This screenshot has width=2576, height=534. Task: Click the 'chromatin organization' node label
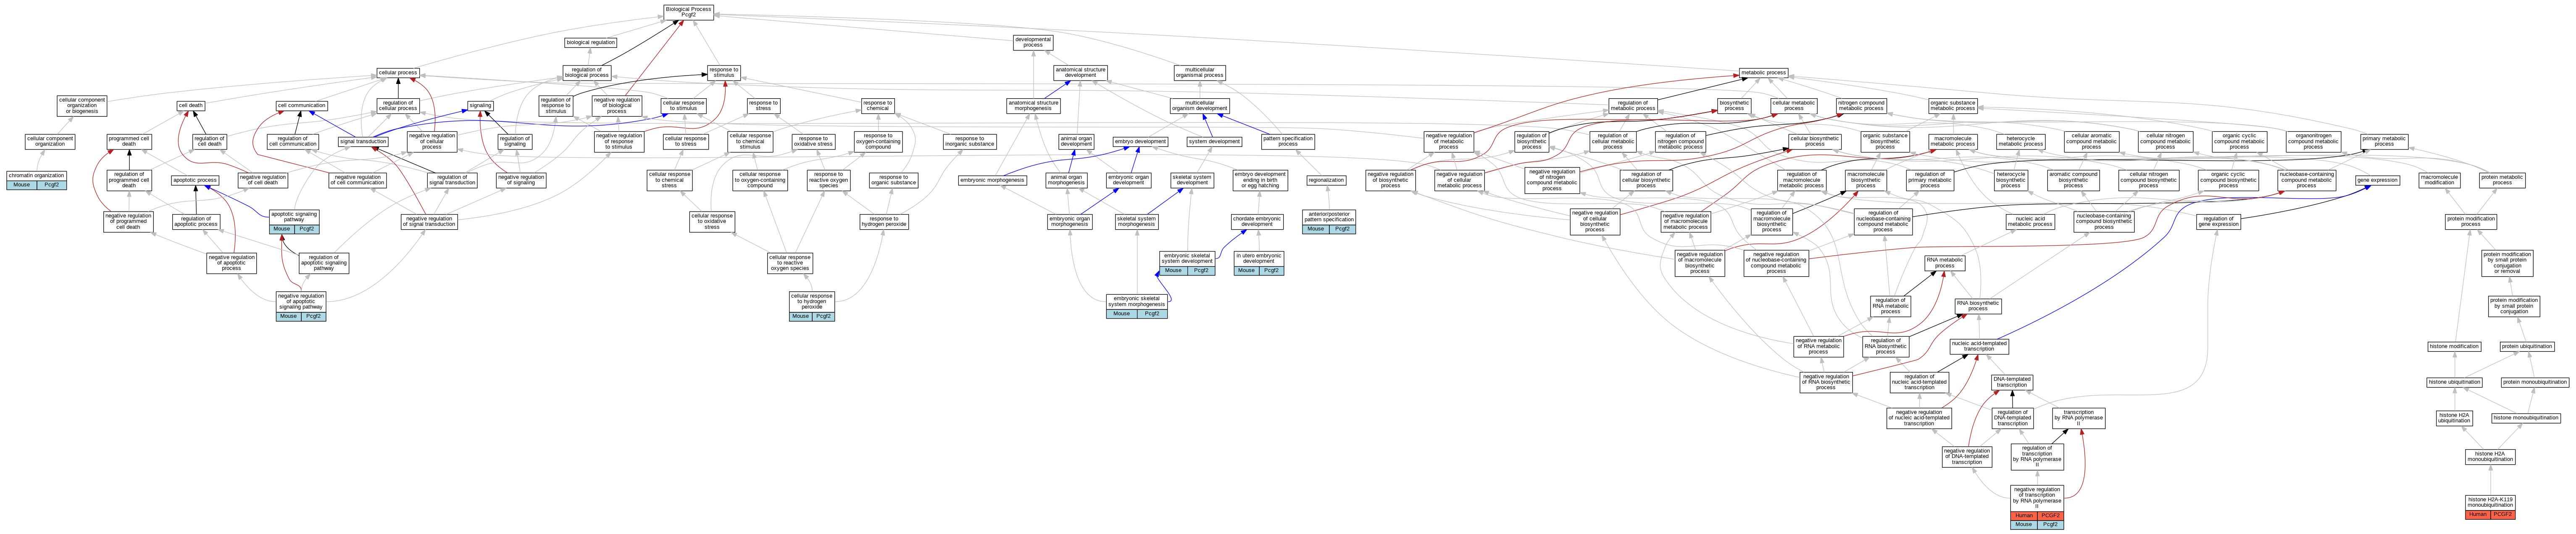(x=37, y=176)
